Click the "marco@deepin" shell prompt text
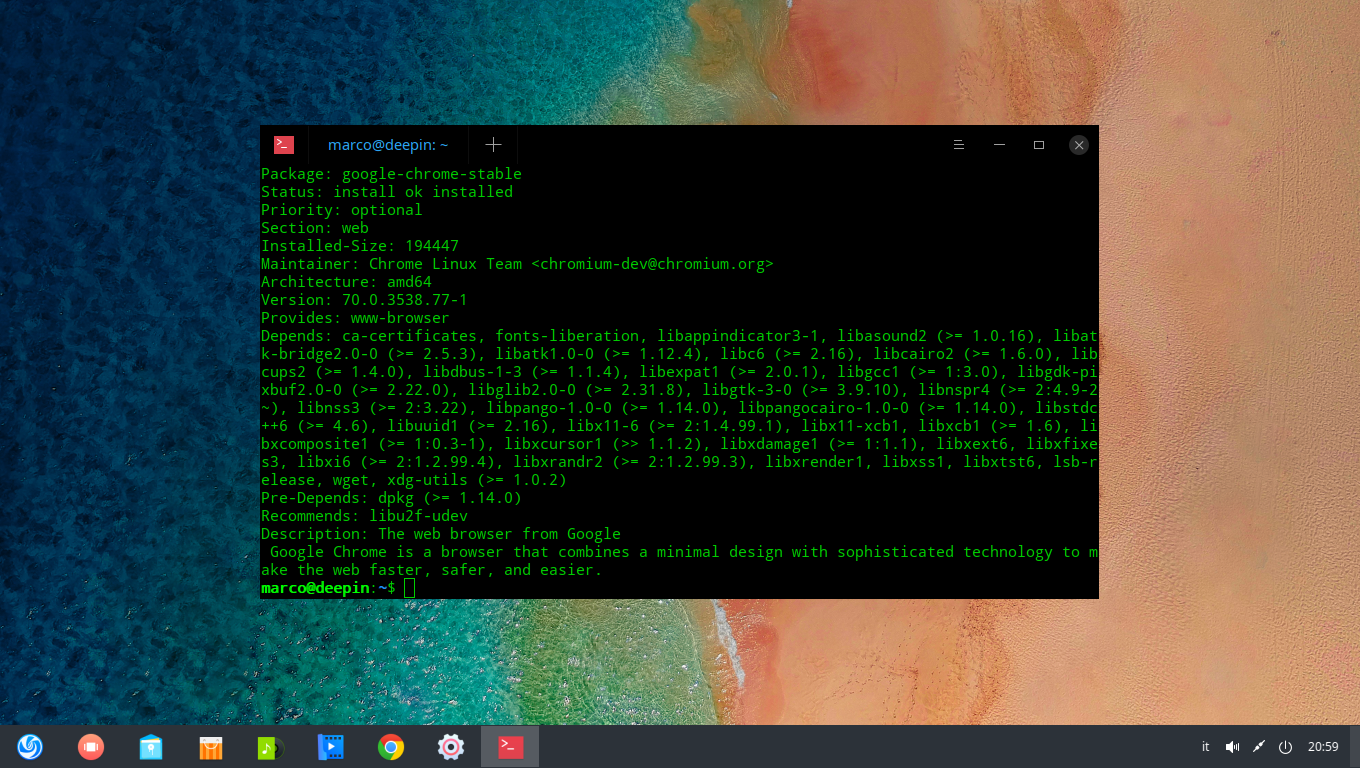The image size is (1360, 768). (x=315, y=588)
